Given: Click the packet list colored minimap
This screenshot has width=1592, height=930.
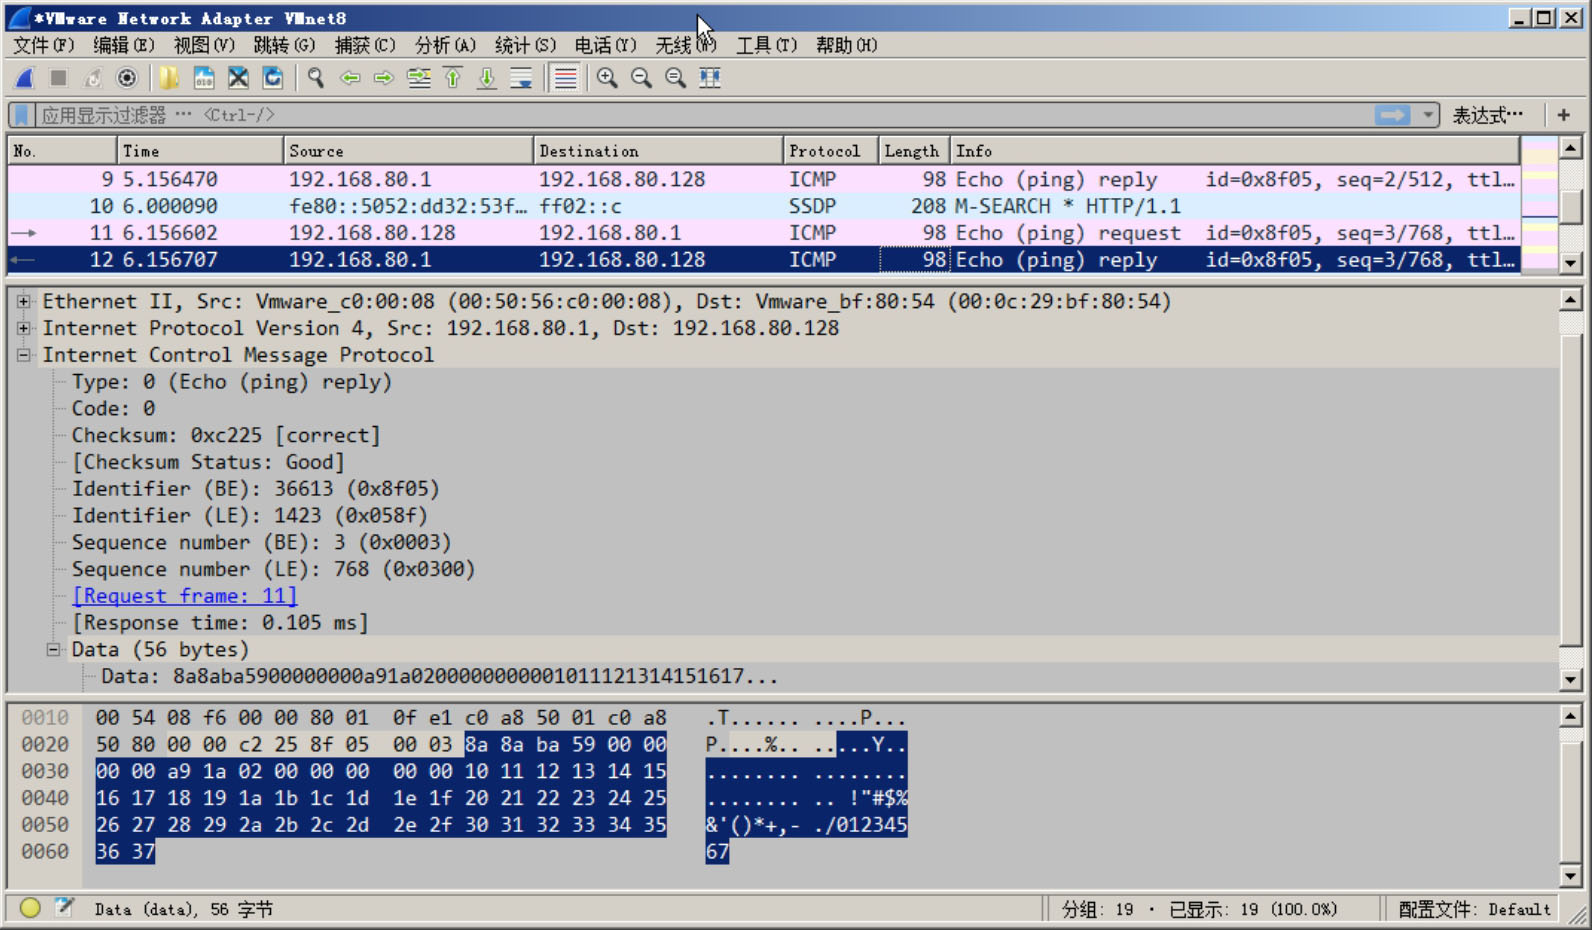Looking at the screenshot, I should click(1539, 205).
